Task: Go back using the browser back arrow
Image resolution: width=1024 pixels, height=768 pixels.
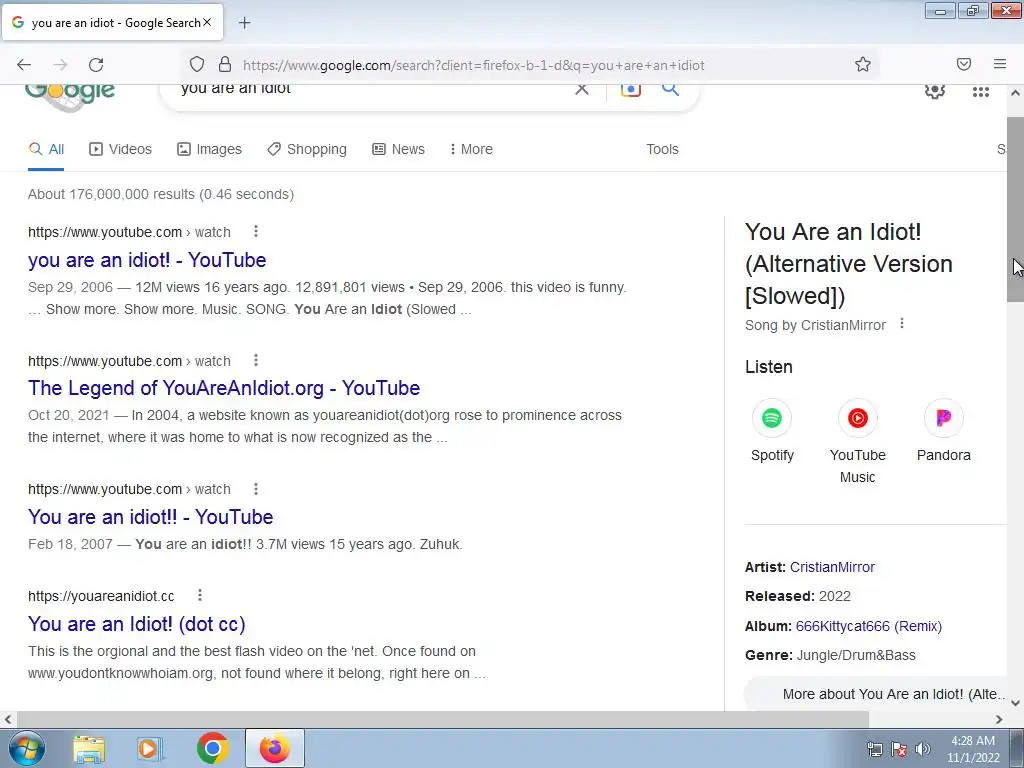Action: pos(24,65)
